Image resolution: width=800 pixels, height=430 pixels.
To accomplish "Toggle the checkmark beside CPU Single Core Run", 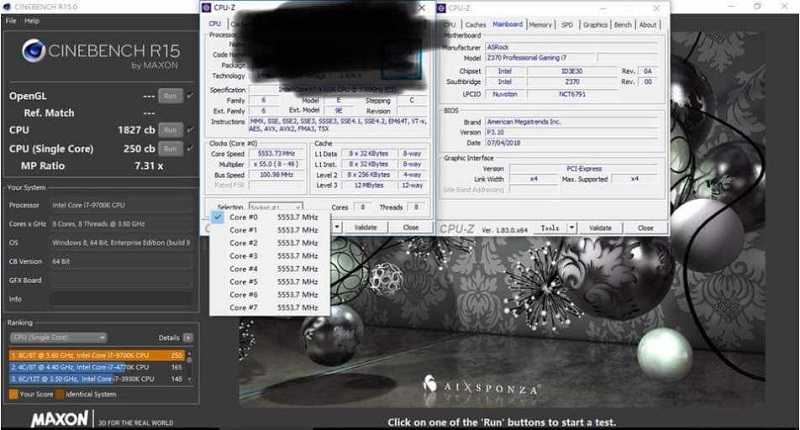I will coord(187,148).
